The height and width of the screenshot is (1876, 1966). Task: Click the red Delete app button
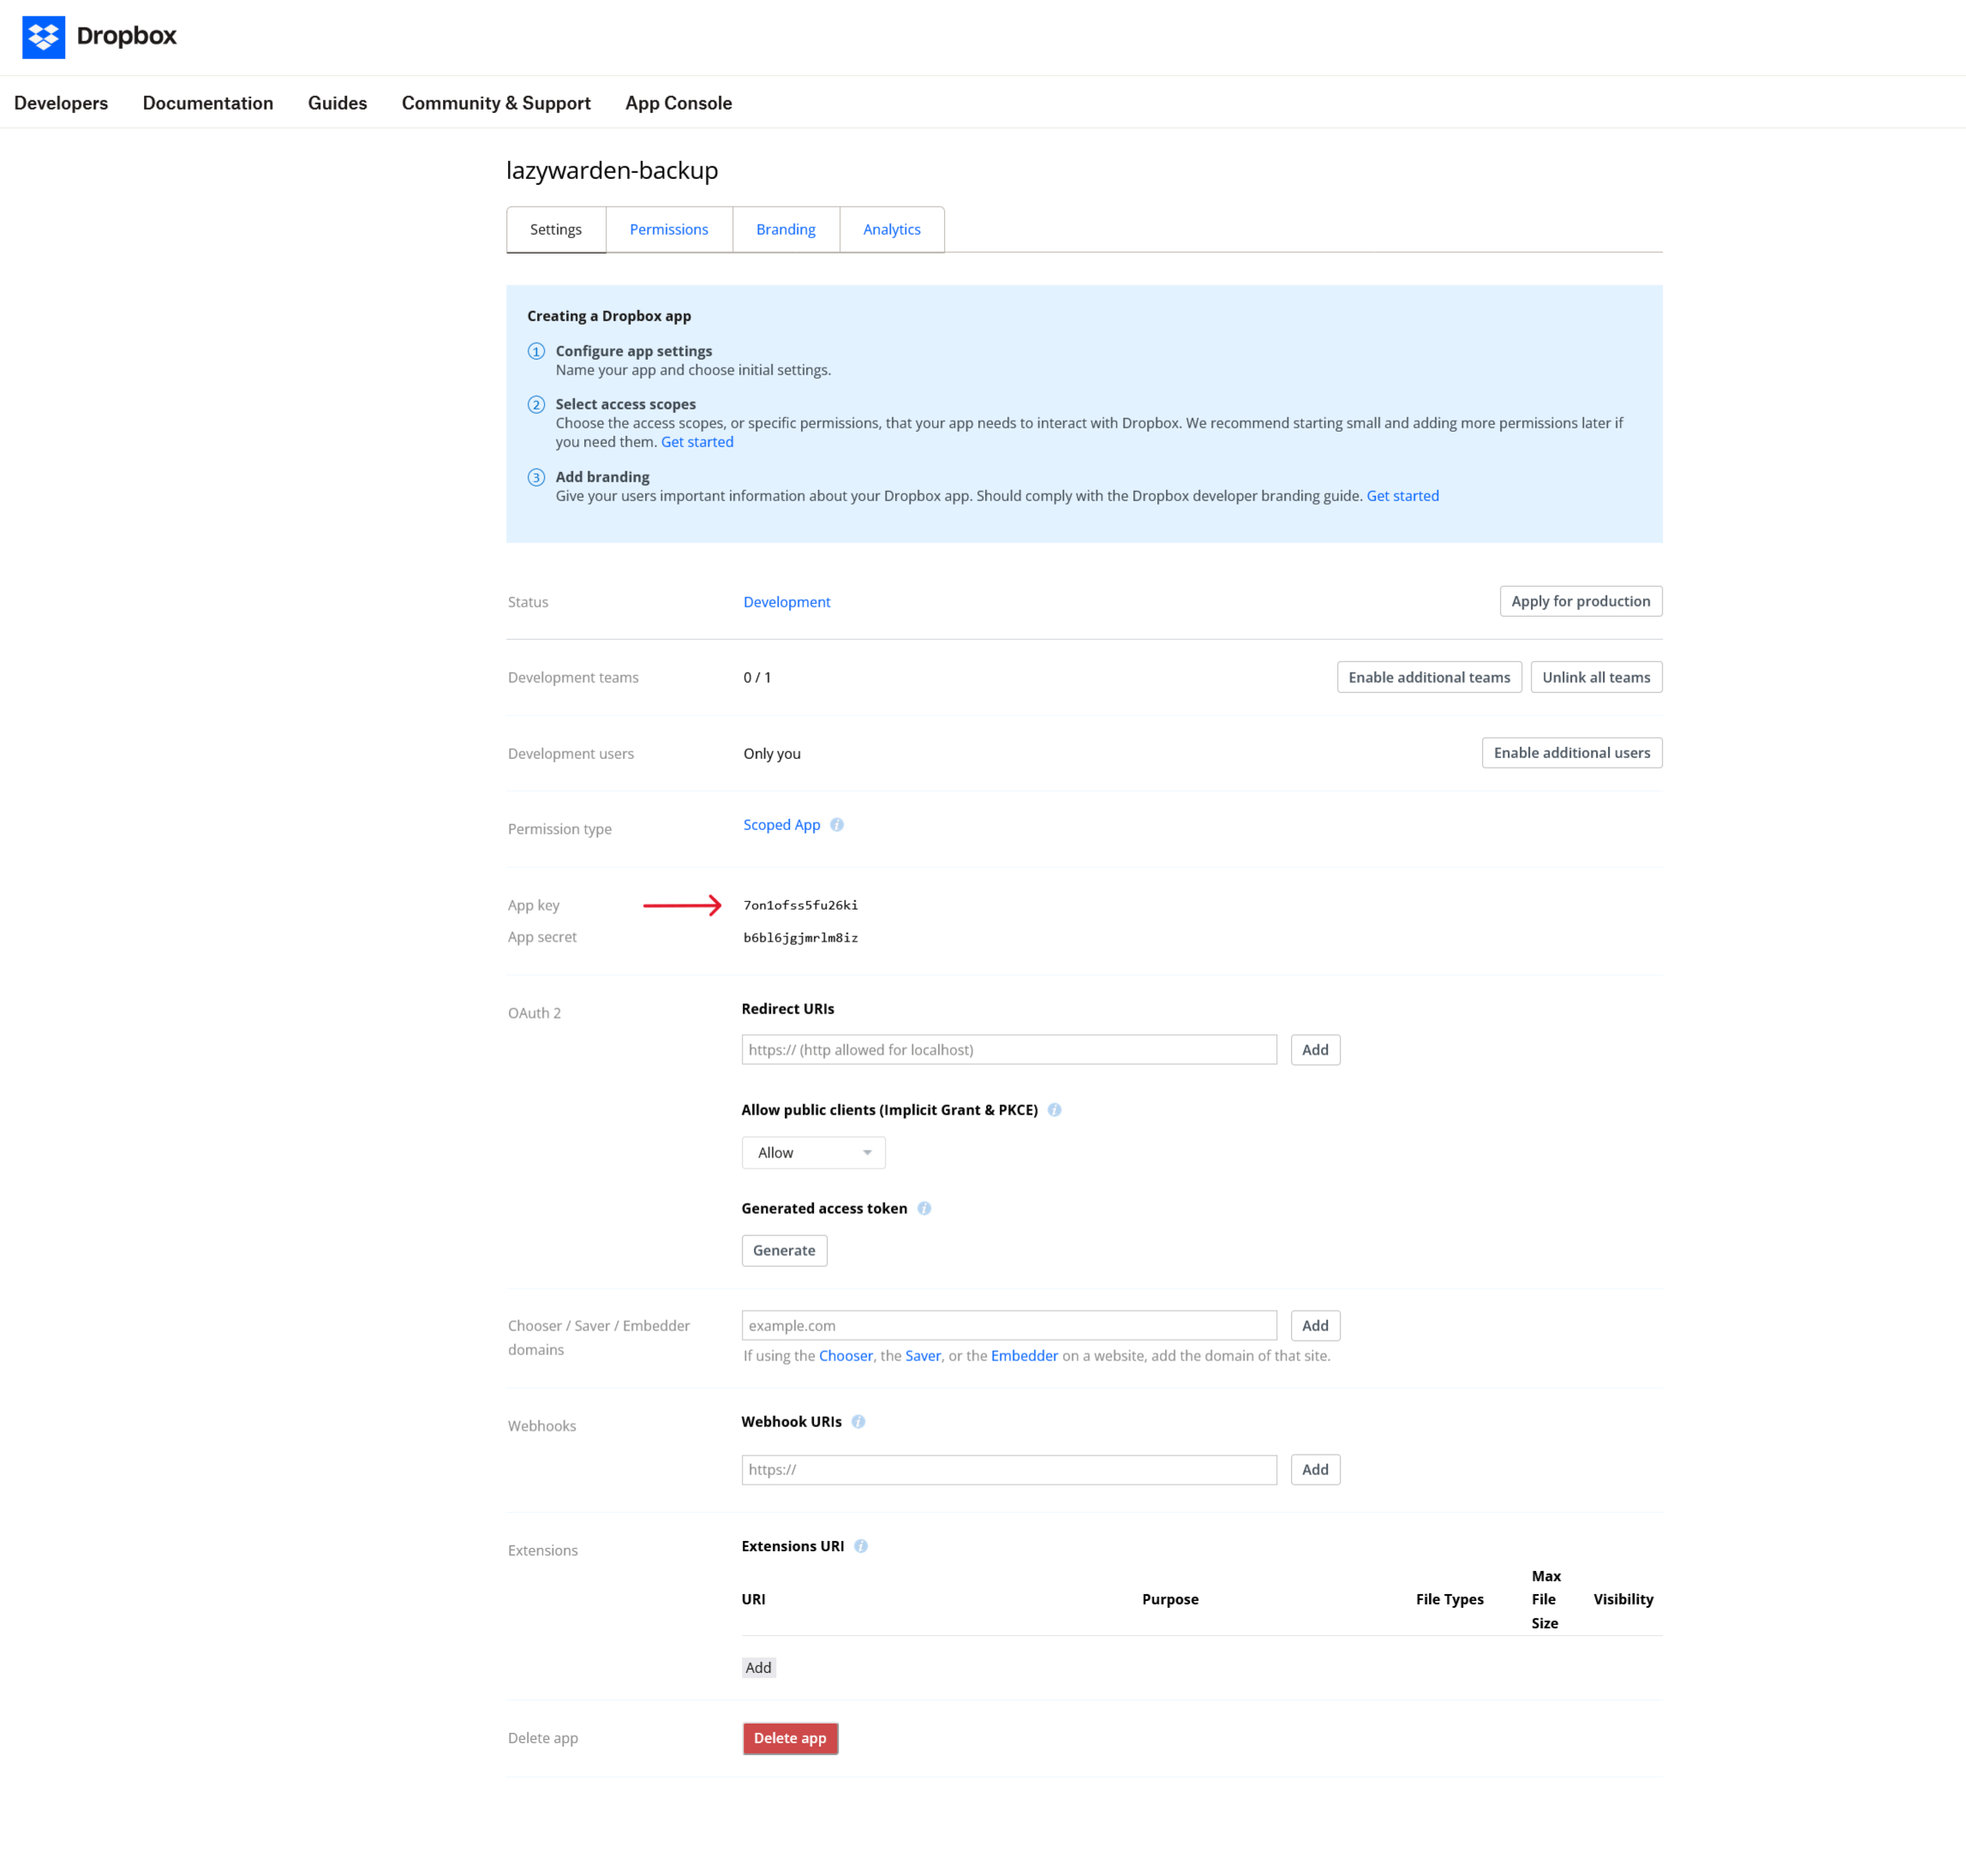click(789, 1738)
